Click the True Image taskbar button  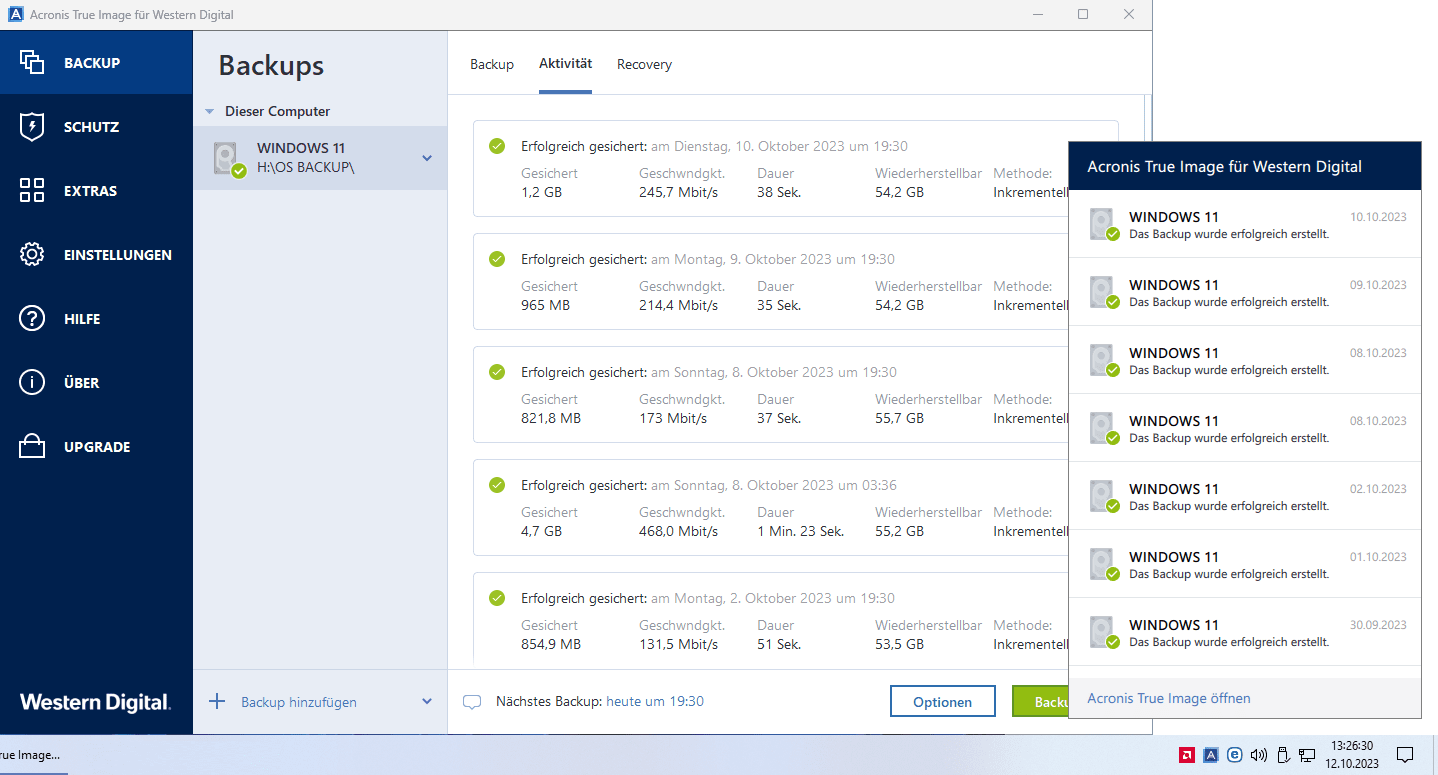33,755
